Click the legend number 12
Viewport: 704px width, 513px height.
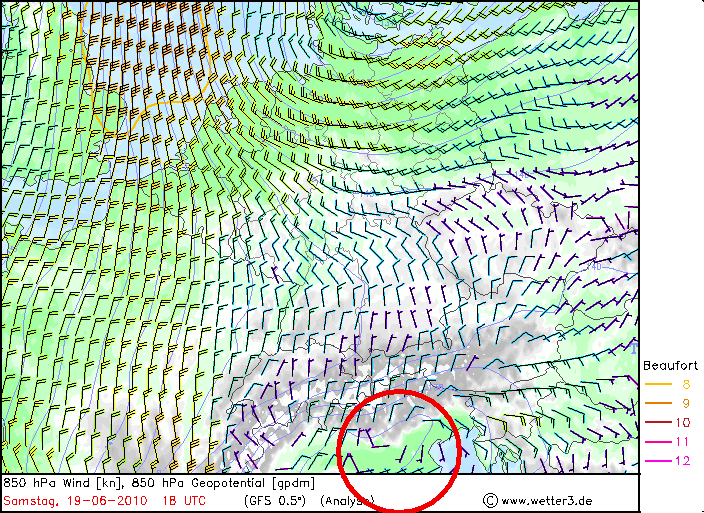pyautogui.click(x=682, y=461)
